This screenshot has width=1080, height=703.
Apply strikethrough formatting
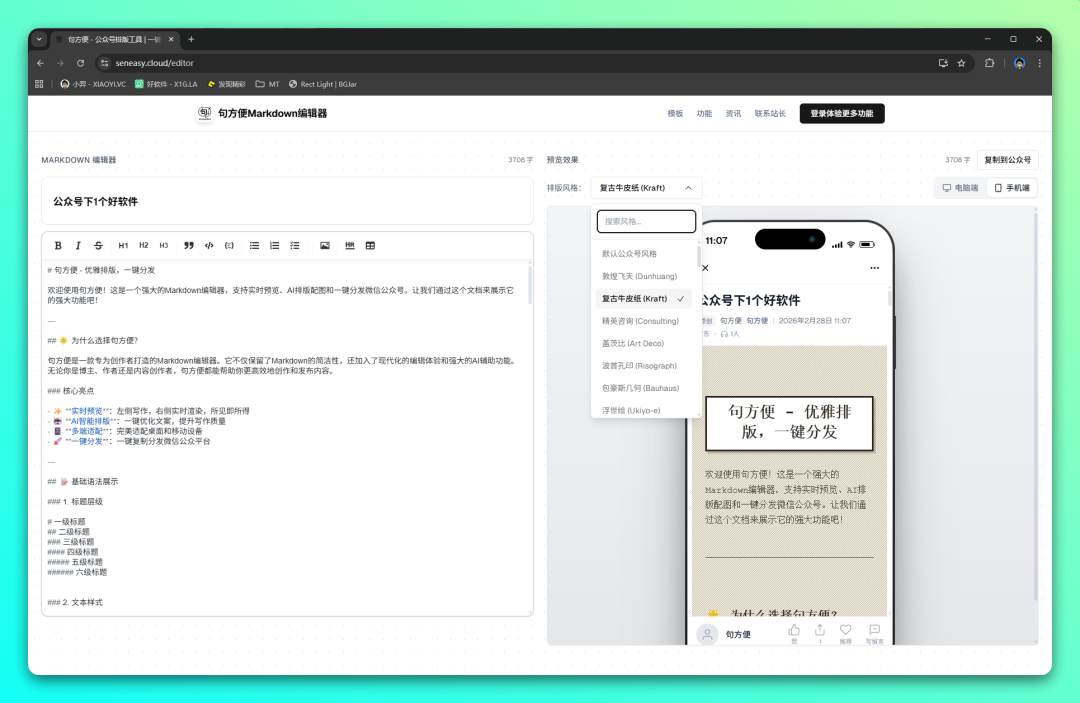(x=98, y=246)
